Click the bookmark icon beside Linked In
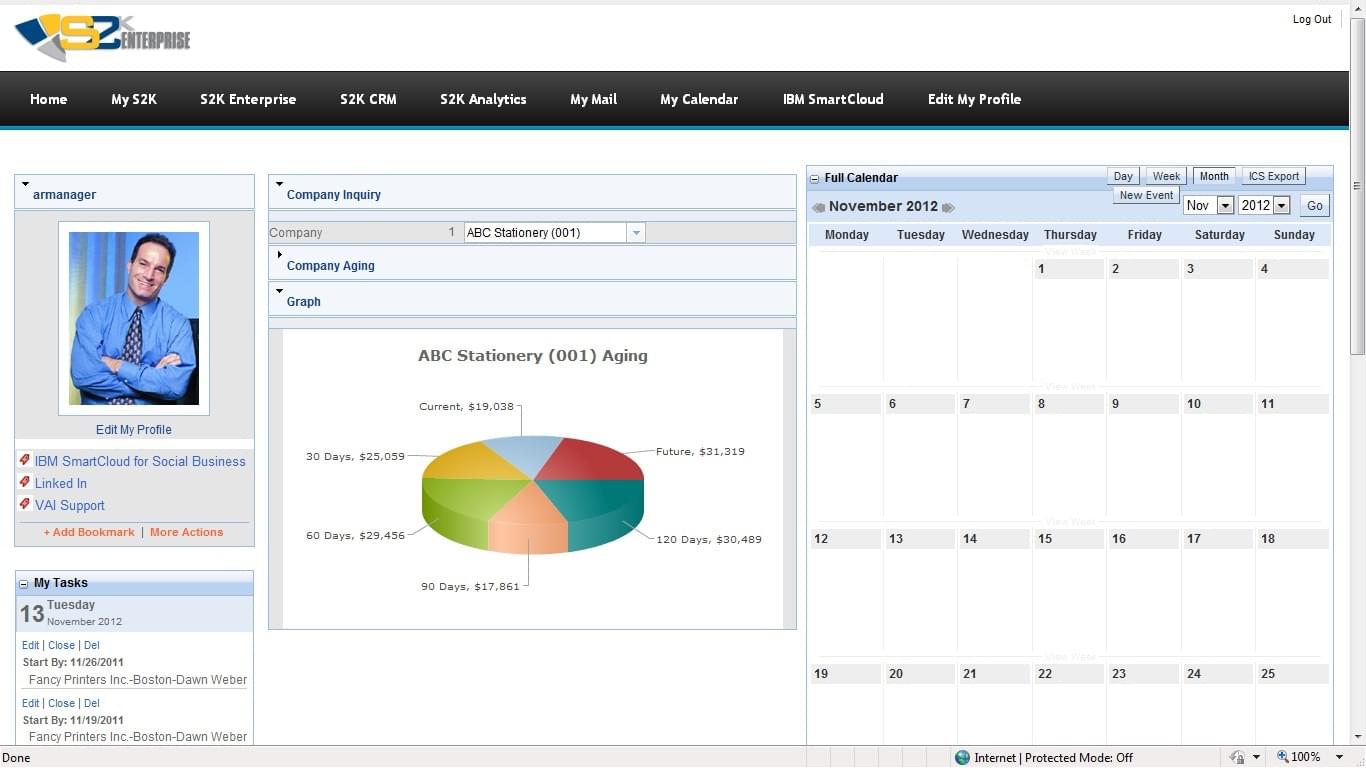 (x=24, y=483)
